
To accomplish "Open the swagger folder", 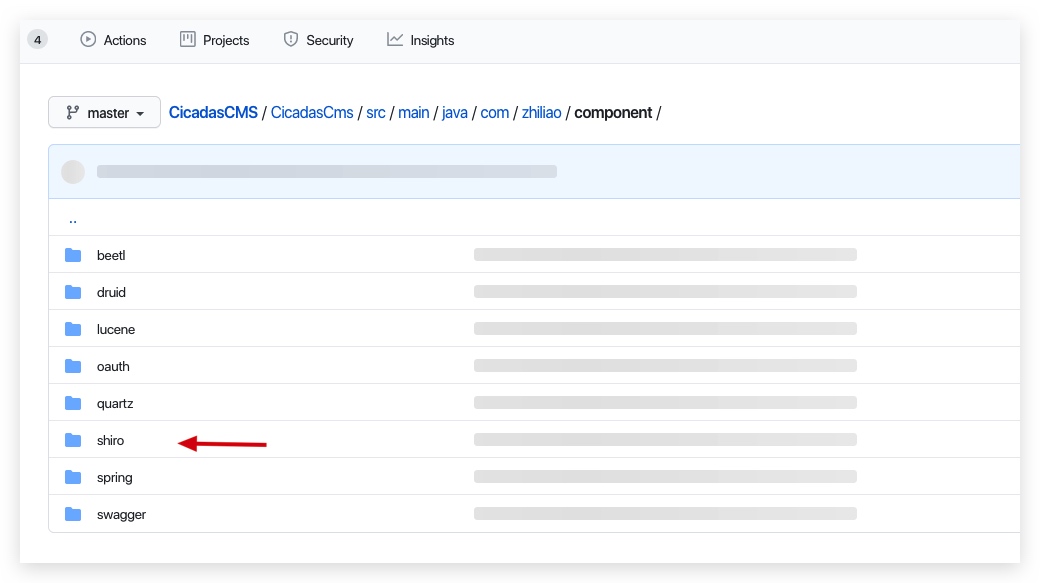I will (121, 515).
